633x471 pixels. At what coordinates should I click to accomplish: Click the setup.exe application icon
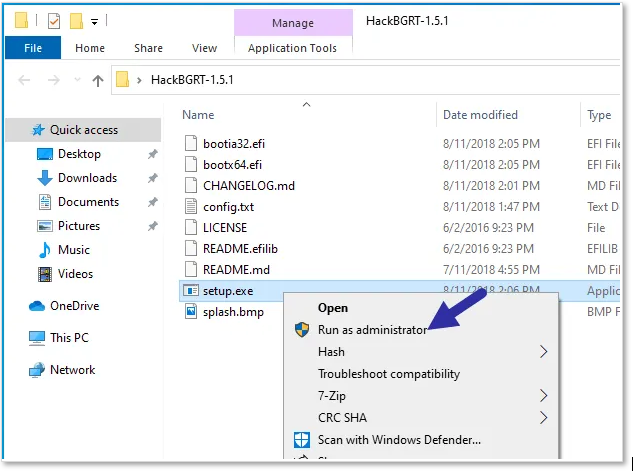click(191, 291)
